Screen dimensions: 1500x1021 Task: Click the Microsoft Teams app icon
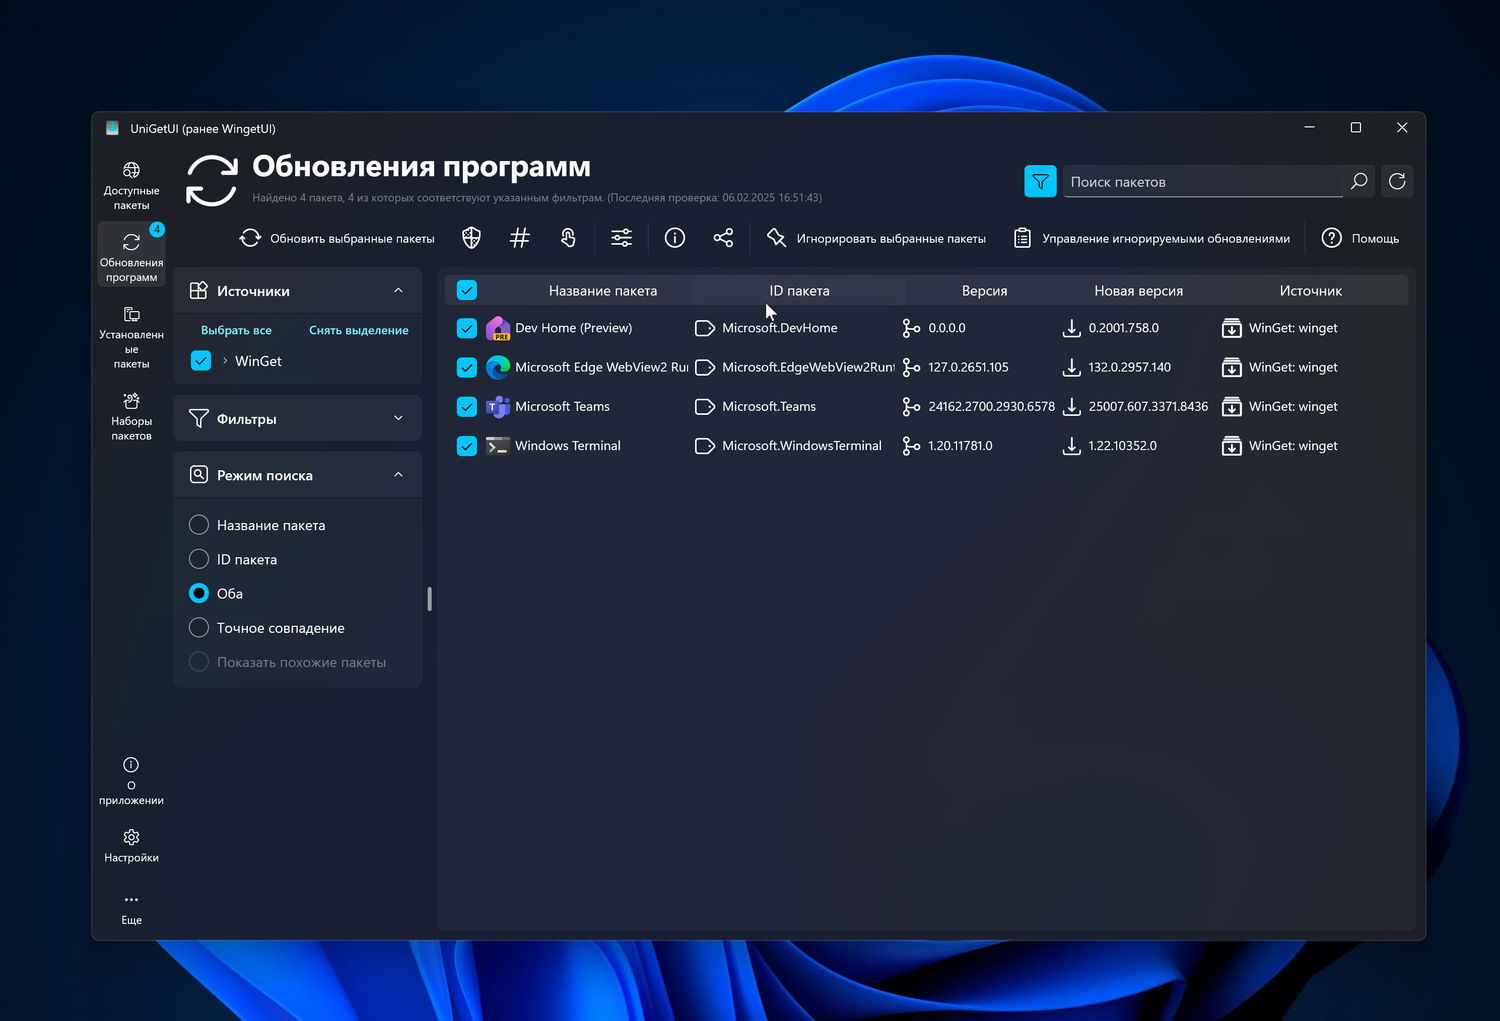498,407
